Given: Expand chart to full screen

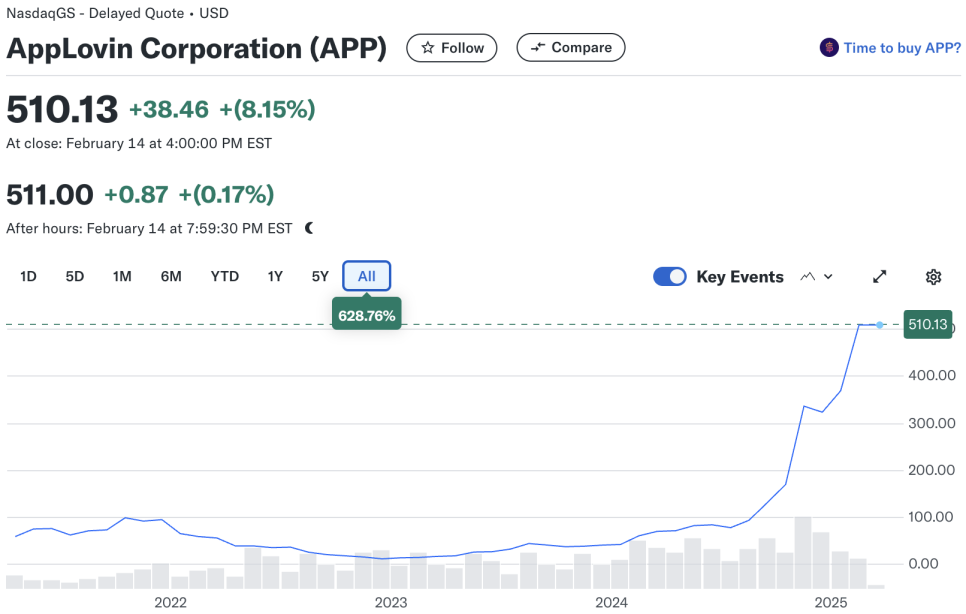Looking at the screenshot, I should click(880, 277).
